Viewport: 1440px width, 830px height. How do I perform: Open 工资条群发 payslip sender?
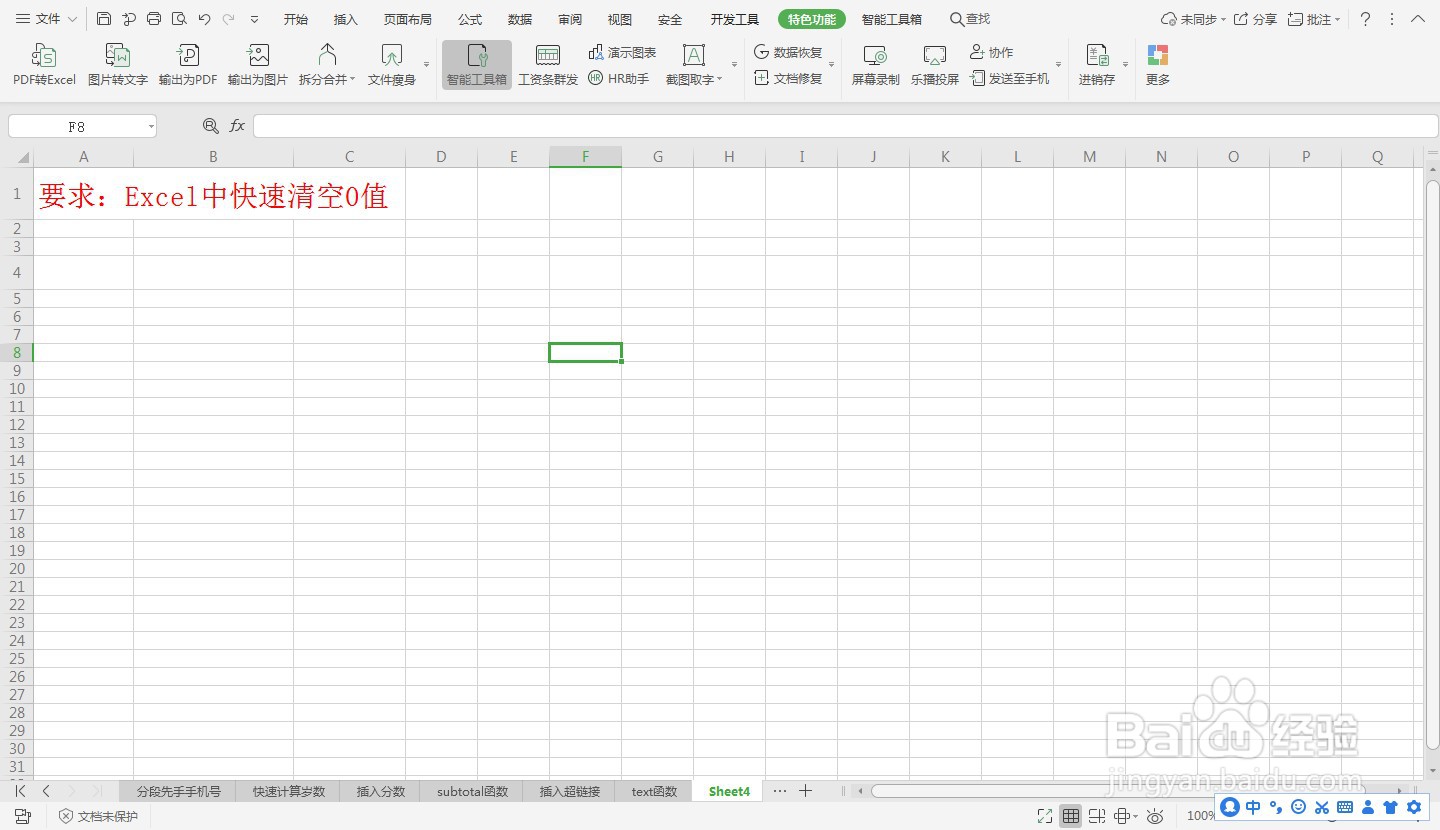point(548,65)
